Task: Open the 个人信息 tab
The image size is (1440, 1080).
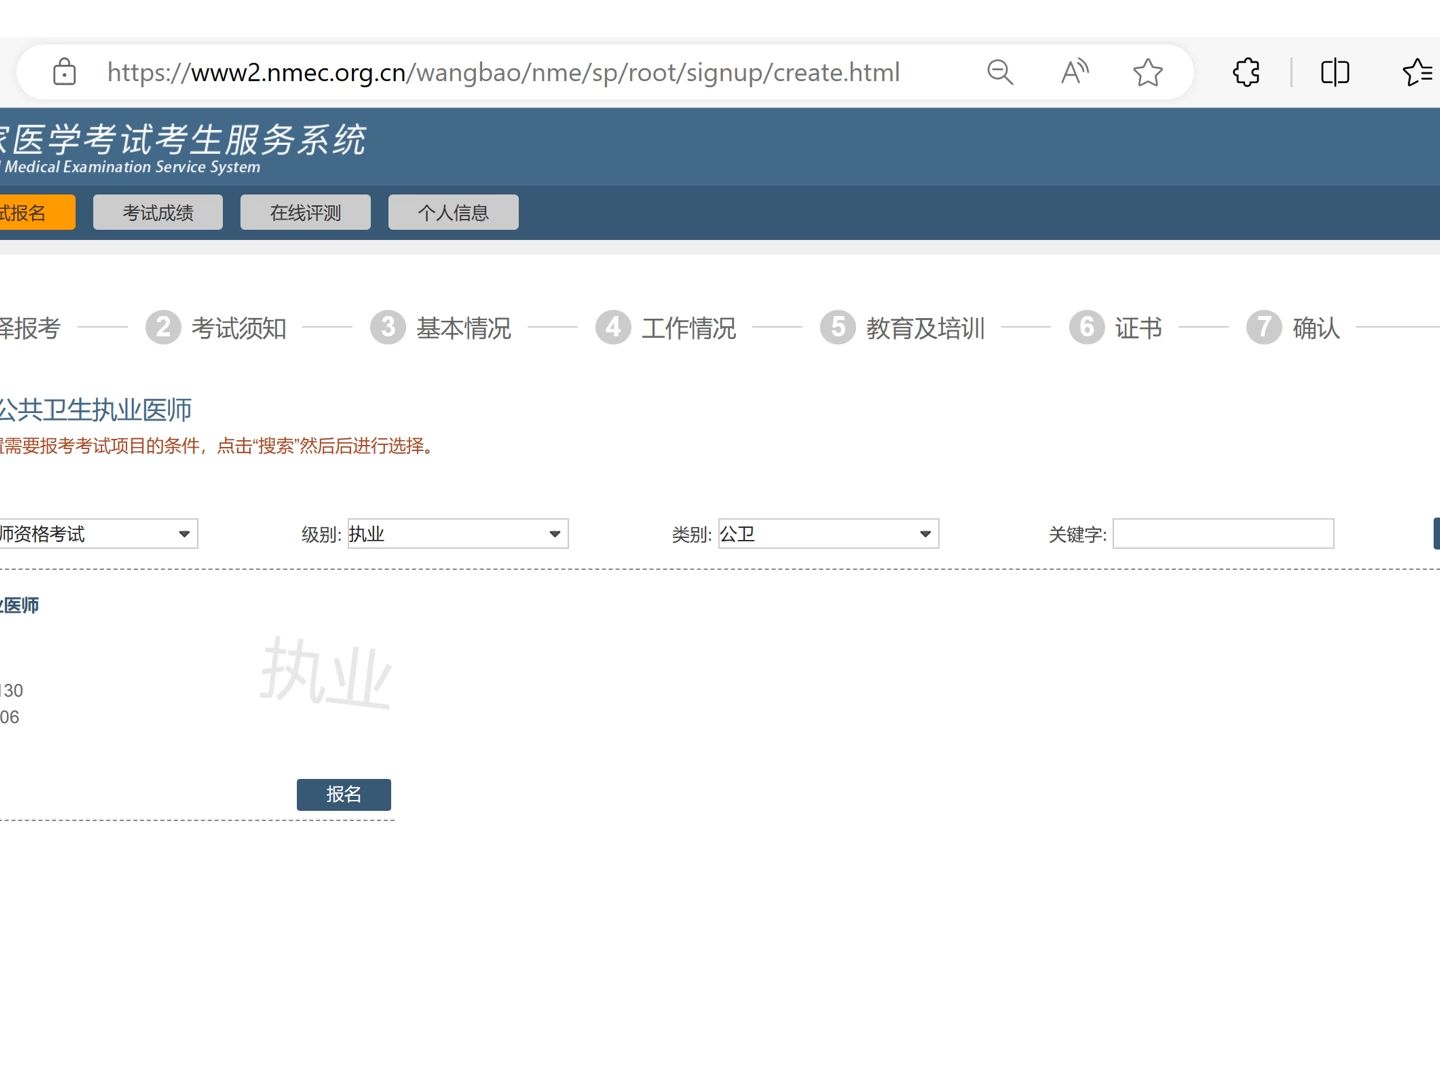Action: click(453, 213)
